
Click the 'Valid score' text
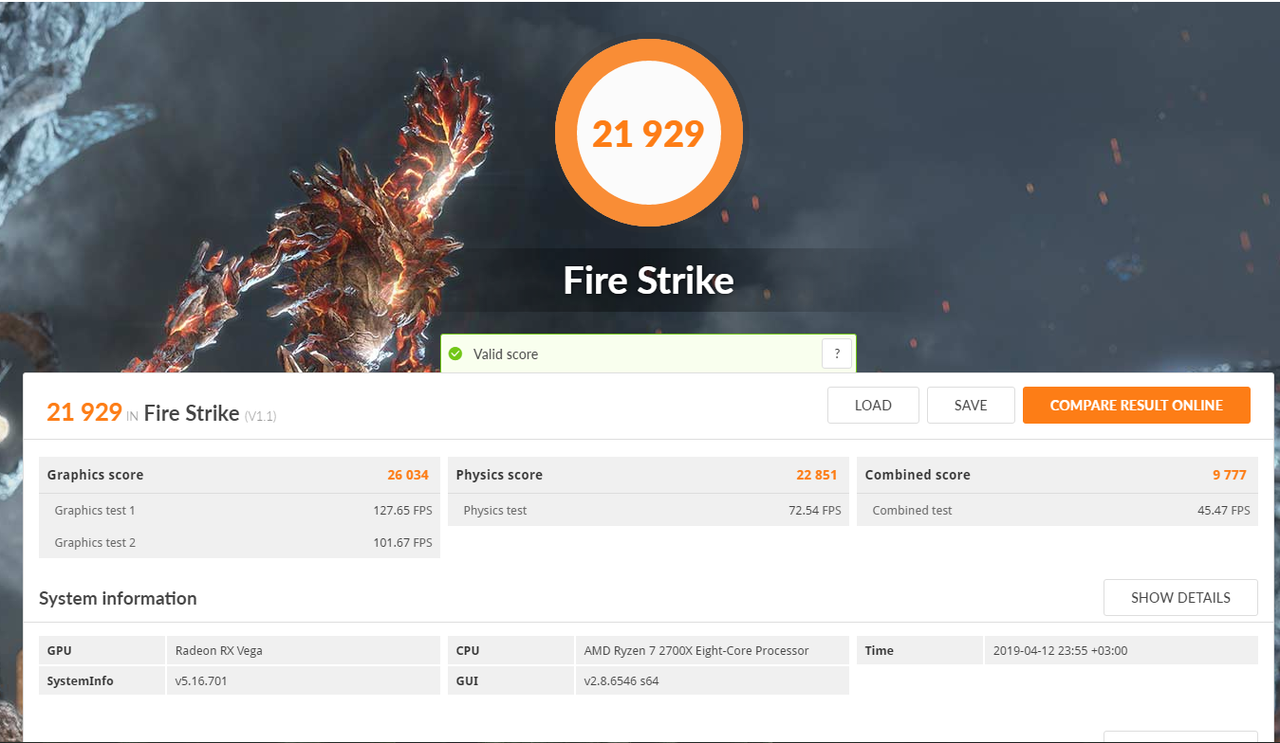pos(506,354)
